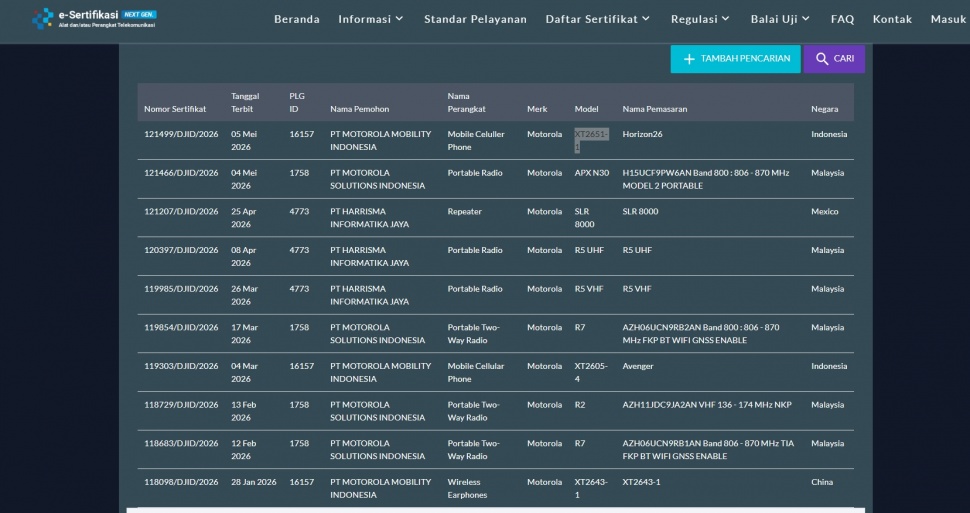Select certificate number 119303/DJID/2026
Viewport: 970px width, 513px height.
coord(181,366)
